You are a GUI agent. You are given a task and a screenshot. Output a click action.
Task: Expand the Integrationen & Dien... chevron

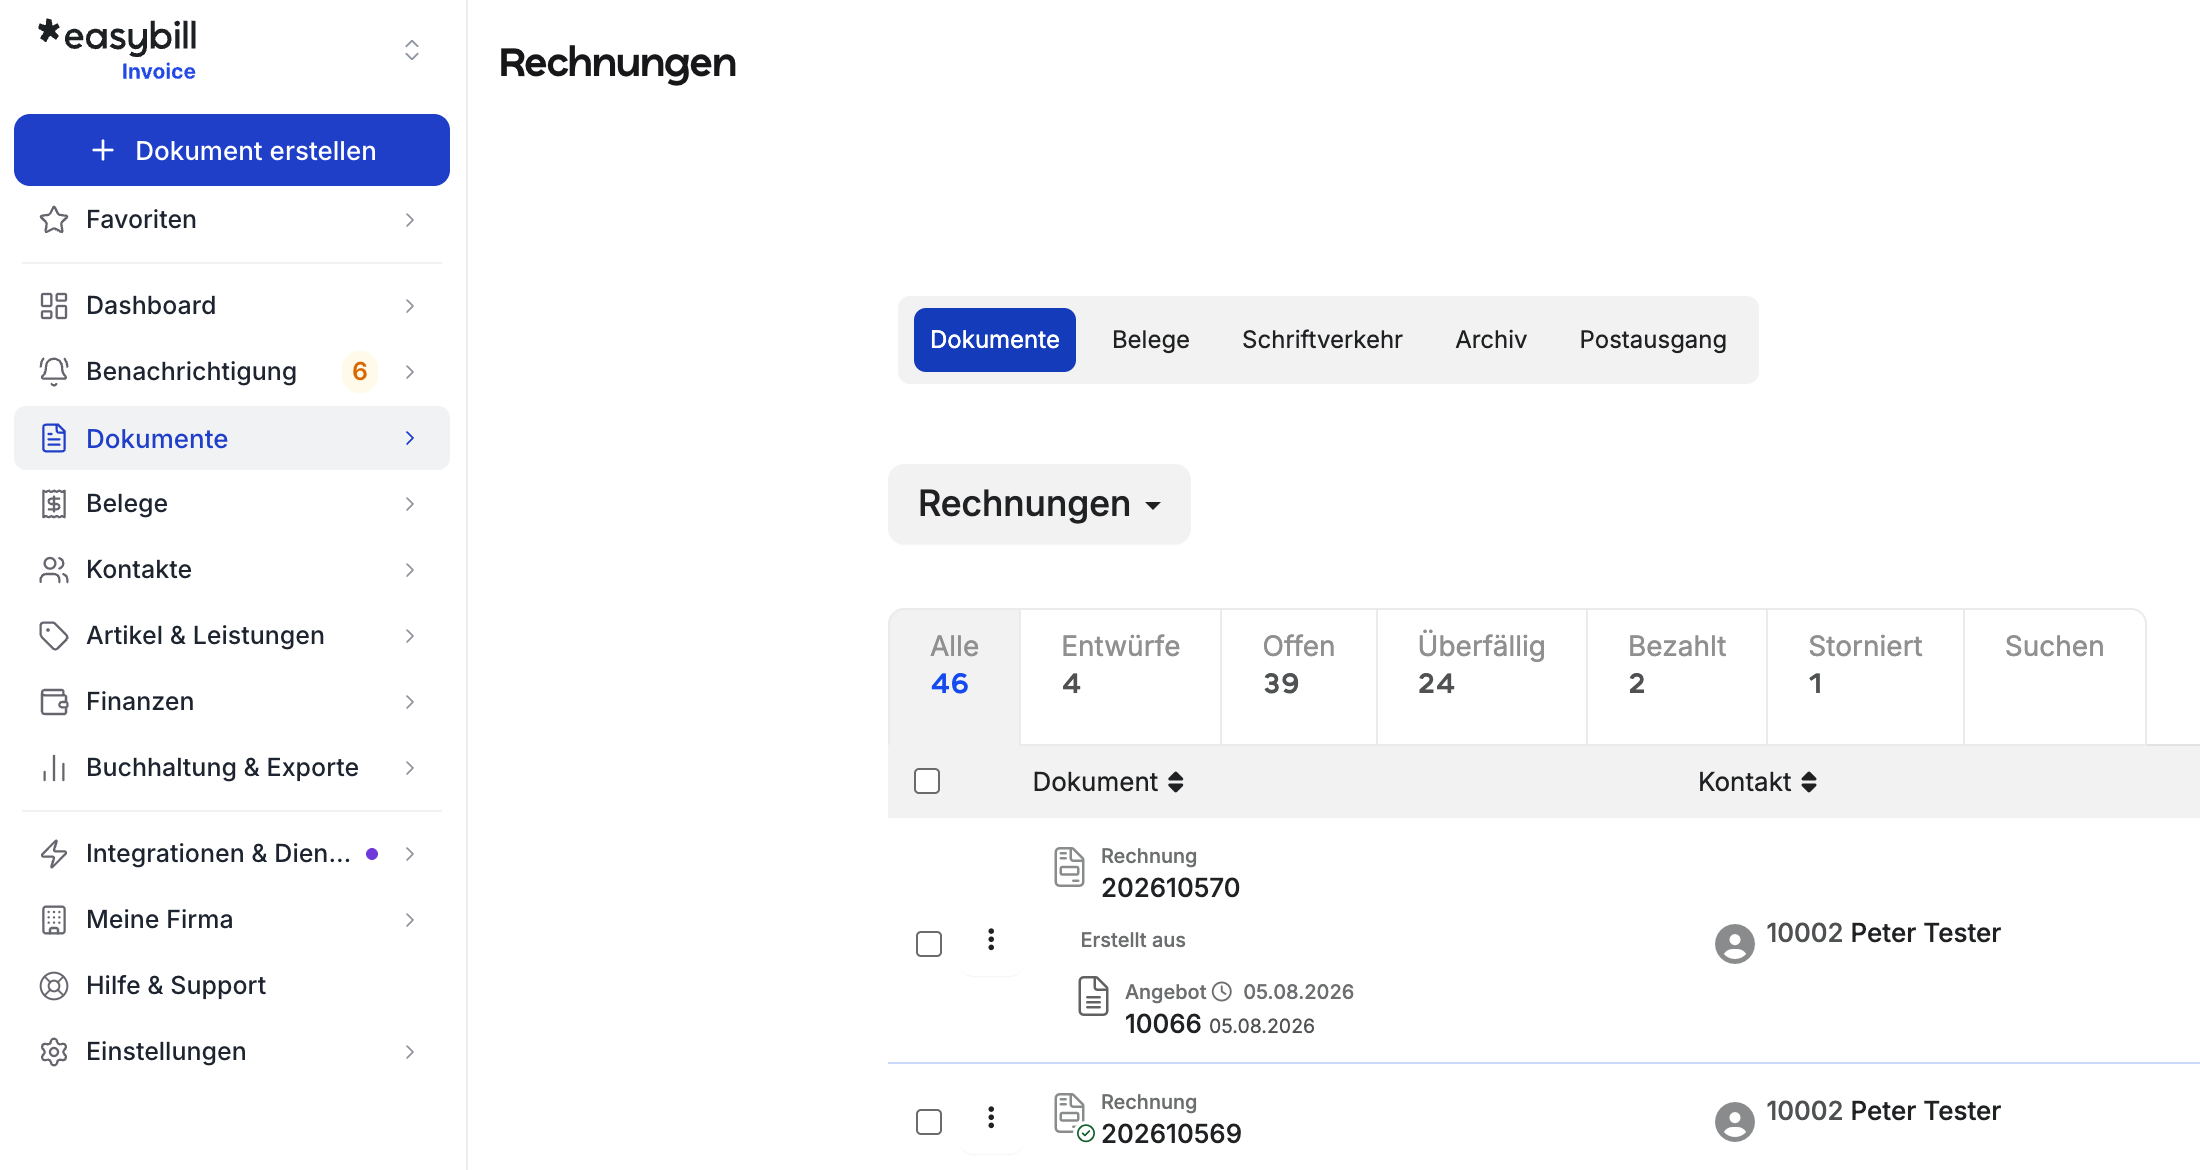point(410,854)
